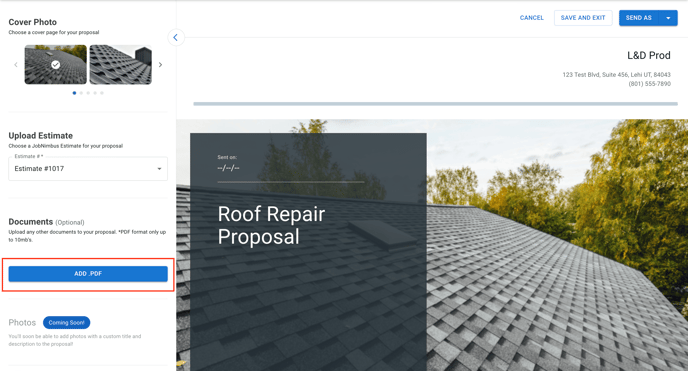Click the Roof Repair Proposal title
This screenshot has height=371, width=688.
pyautogui.click(x=271, y=225)
